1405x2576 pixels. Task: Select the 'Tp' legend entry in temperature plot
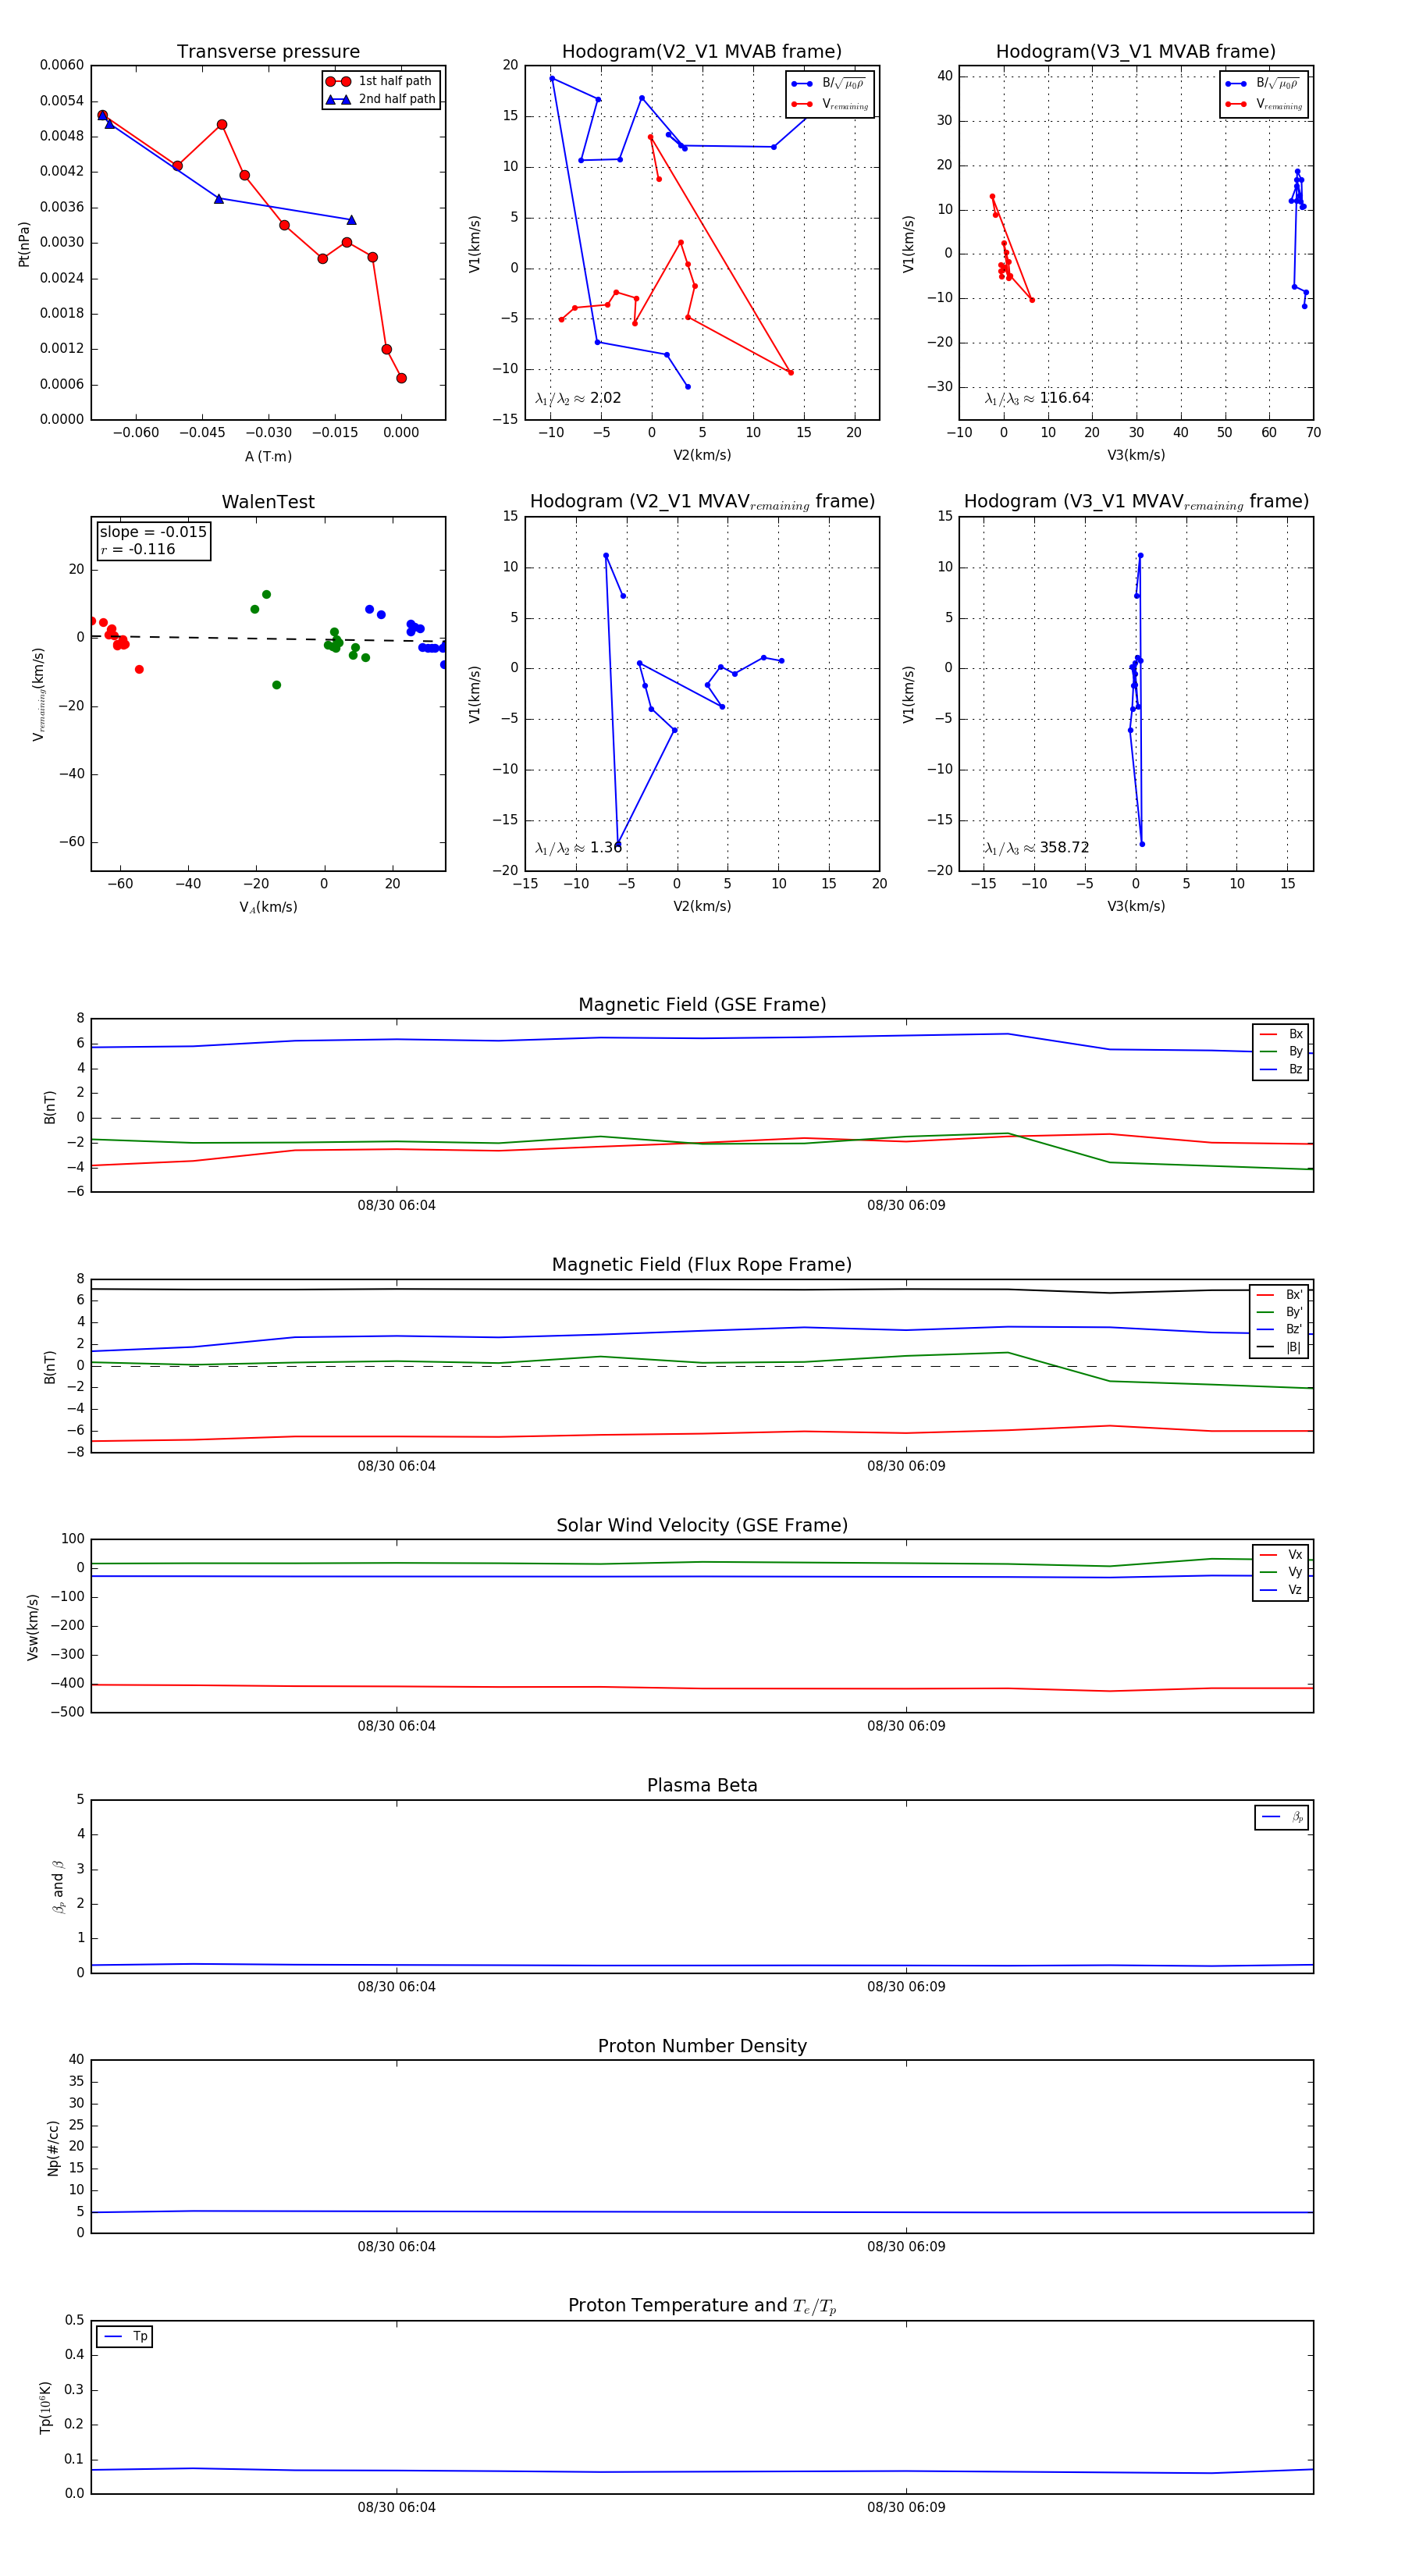click(x=125, y=2337)
